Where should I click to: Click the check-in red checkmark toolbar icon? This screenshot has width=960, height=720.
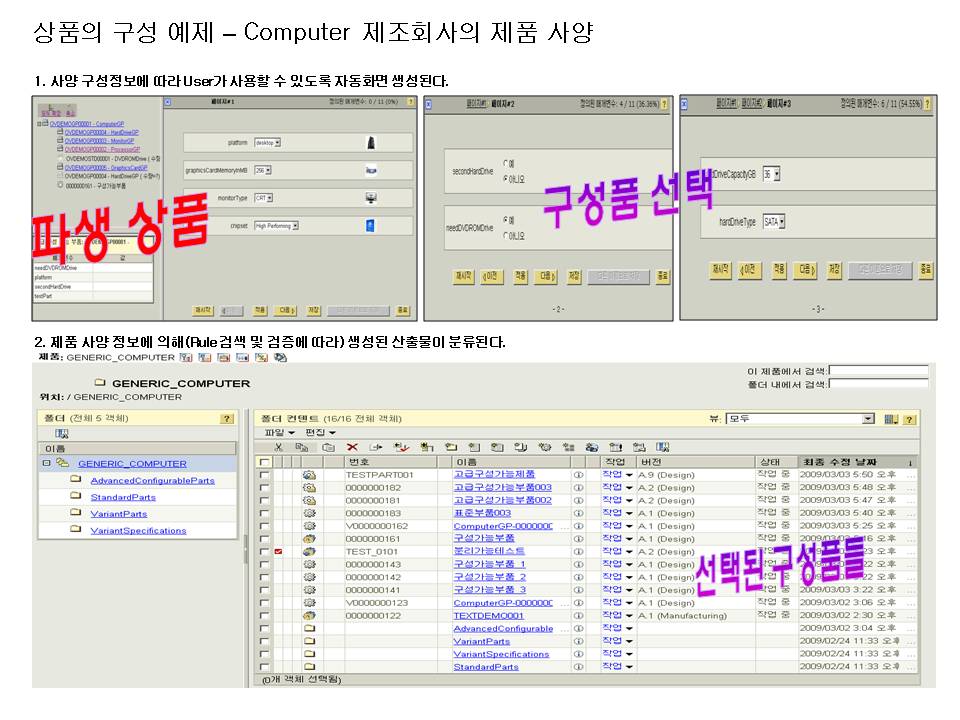click(x=402, y=448)
